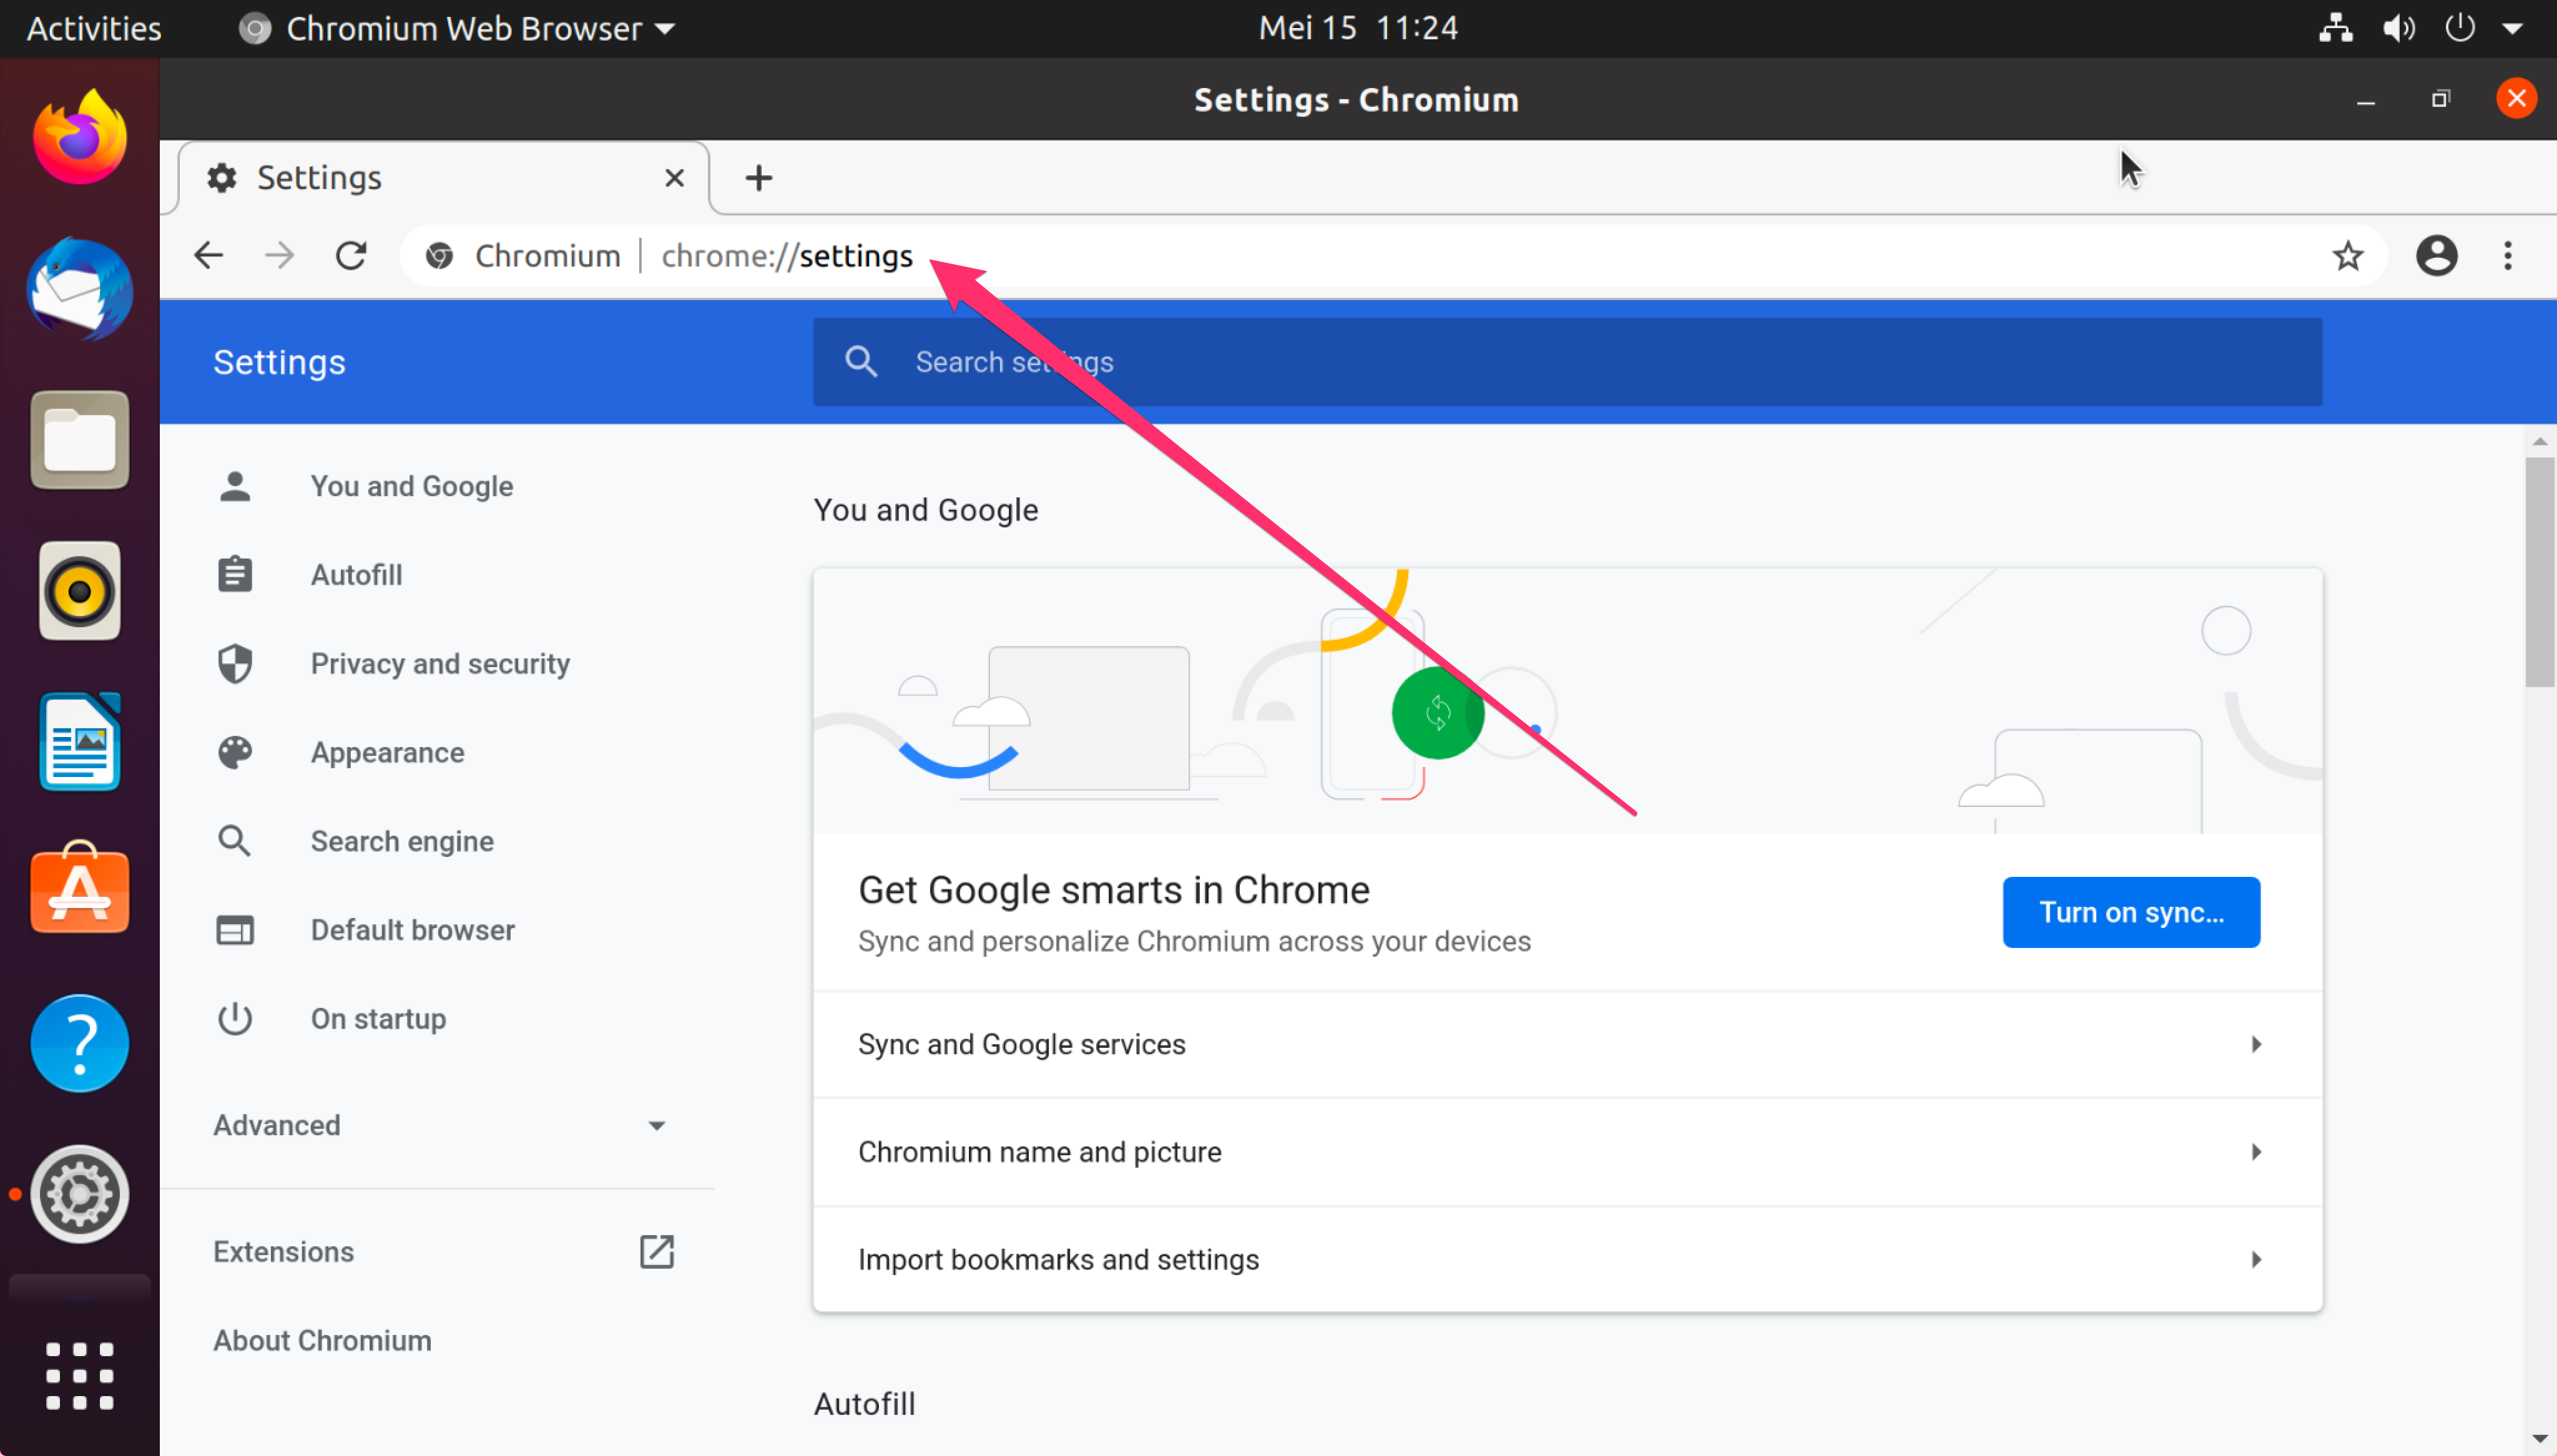Viewport: 2557px width, 1456px height.
Task: Click the 'Get Google smarts in Chrome' heading
Action: pos(1113,890)
